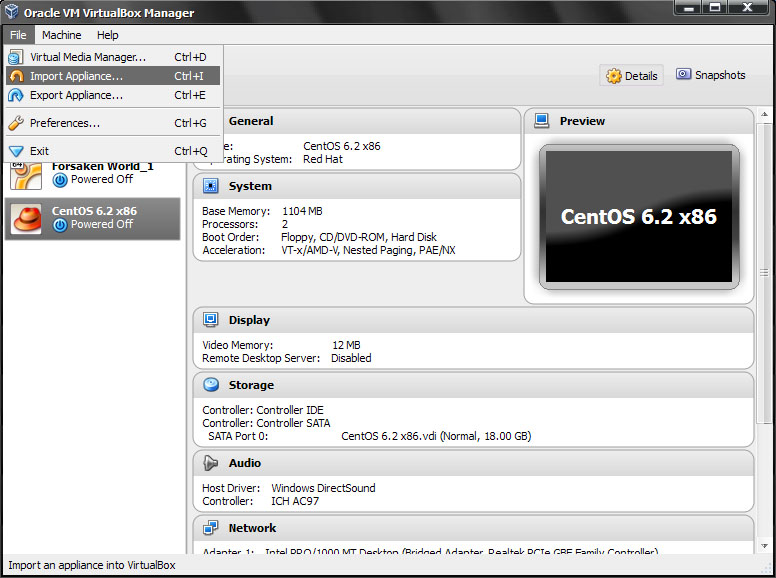The image size is (776, 578).
Task: Click the Audio speaker icon
Action: (x=211, y=463)
